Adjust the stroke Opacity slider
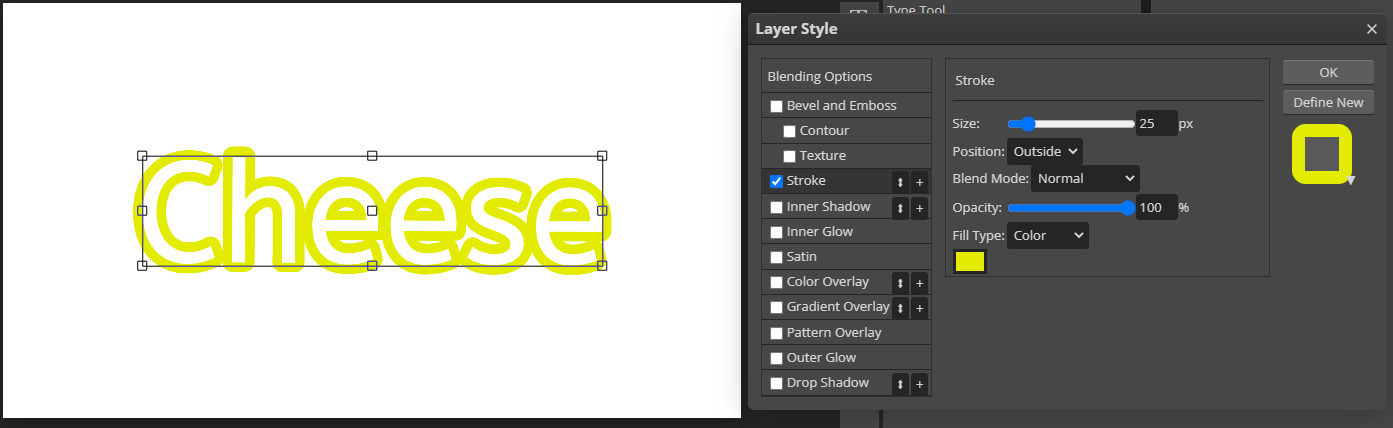The height and width of the screenshot is (428, 1393). pos(1071,208)
